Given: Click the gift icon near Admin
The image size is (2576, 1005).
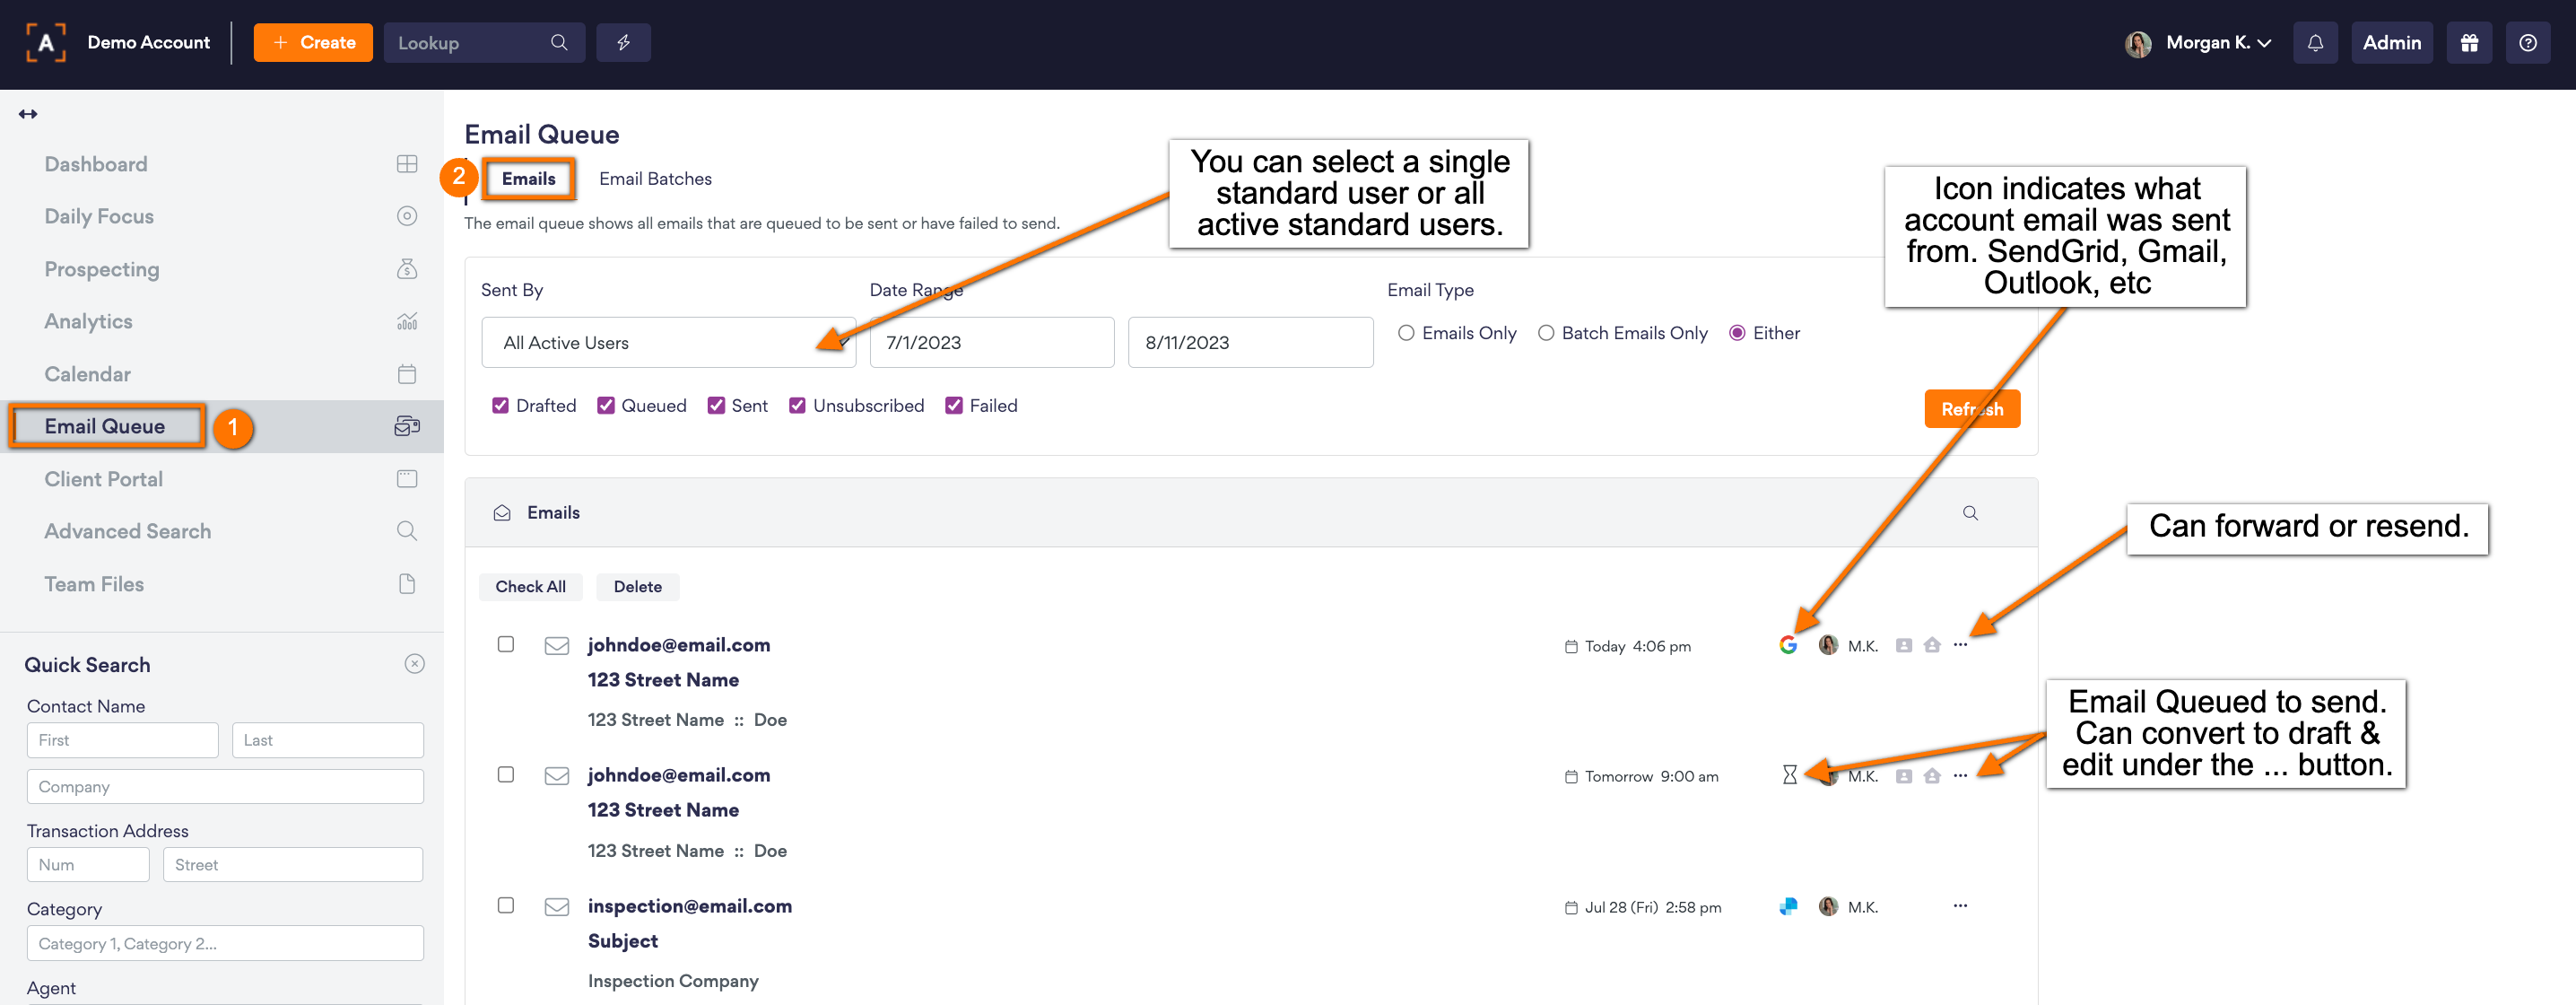Looking at the screenshot, I should pyautogui.click(x=2469, y=42).
